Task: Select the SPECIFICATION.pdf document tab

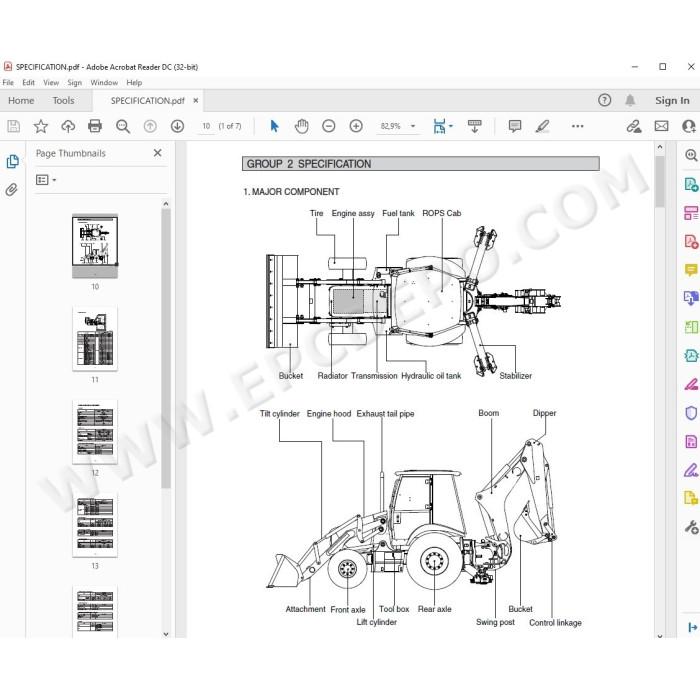Action: pyautogui.click(x=147, y=101)
